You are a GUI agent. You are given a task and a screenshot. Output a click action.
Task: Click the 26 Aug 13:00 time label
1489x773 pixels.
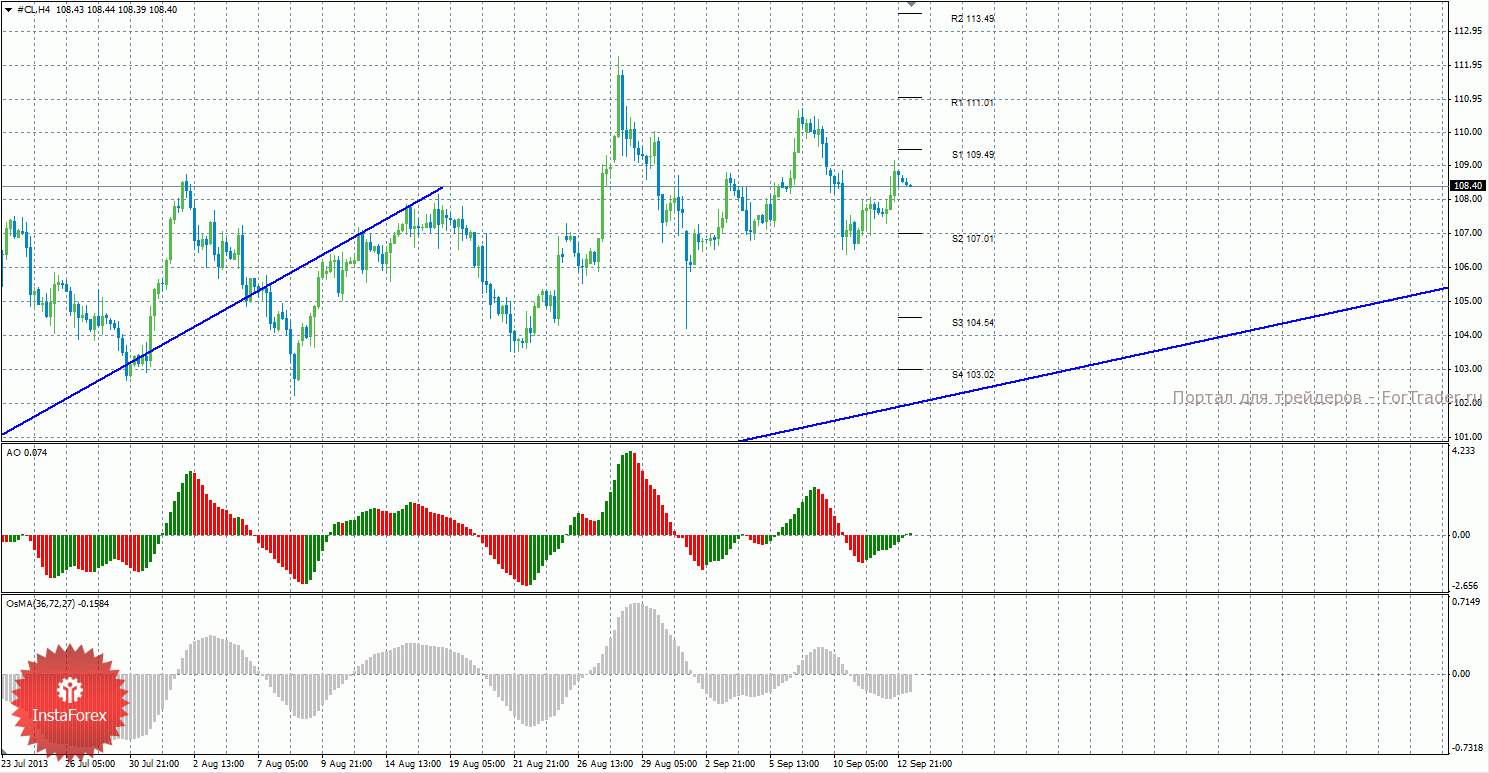(605, 765)
